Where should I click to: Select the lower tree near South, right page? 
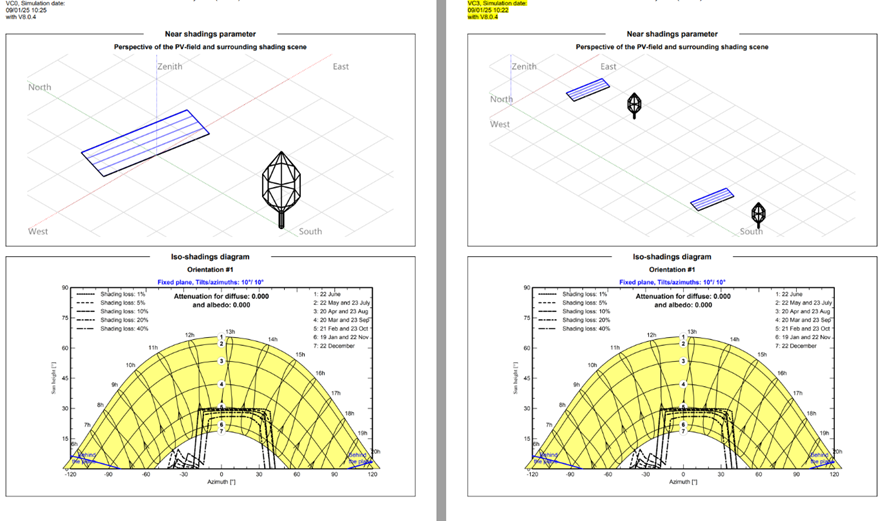coord(759,213)
